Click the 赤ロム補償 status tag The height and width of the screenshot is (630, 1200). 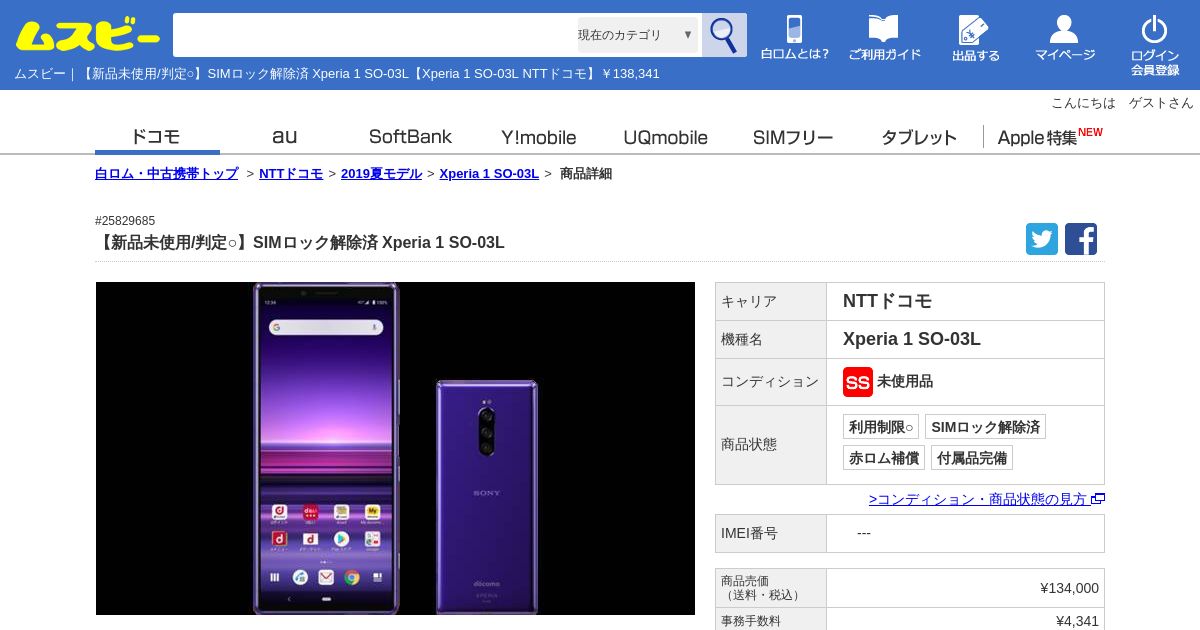[884, 458]
